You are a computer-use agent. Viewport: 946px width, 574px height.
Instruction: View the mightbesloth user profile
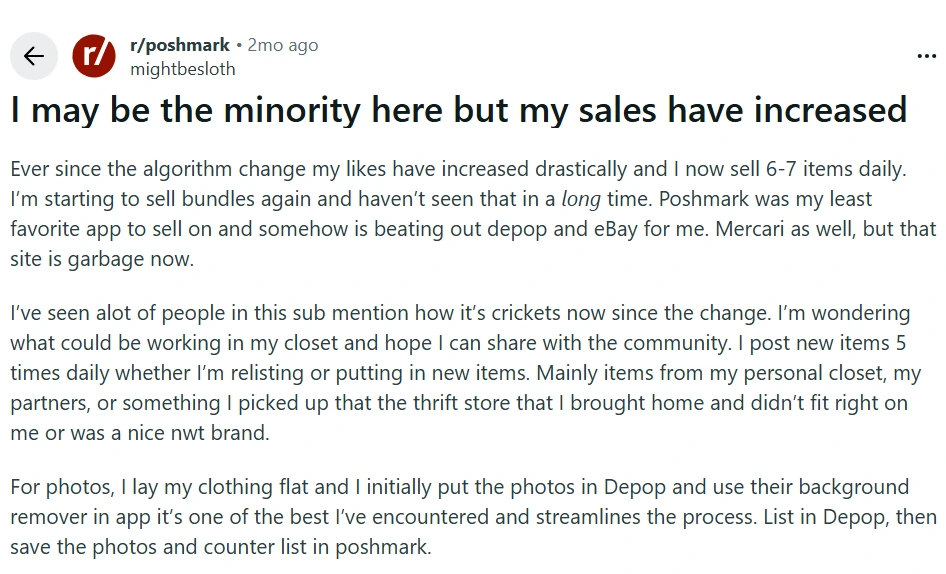[x=183, y=69]
